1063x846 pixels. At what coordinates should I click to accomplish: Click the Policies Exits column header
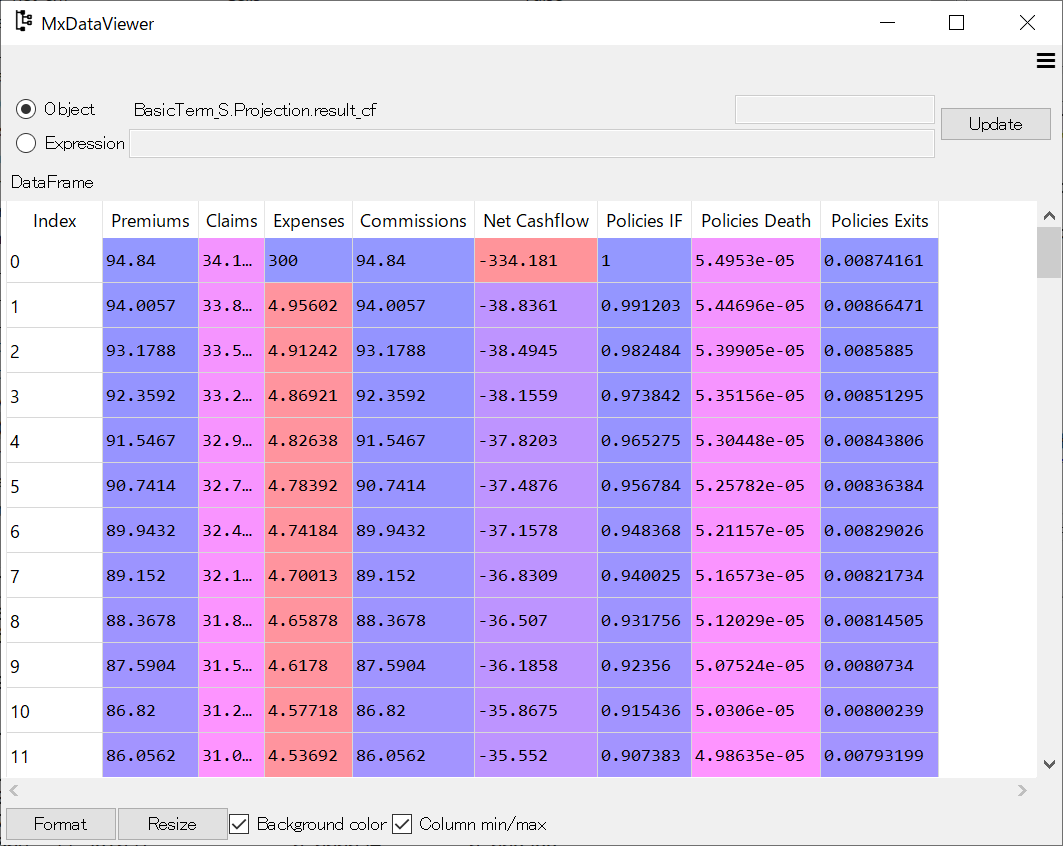tap(880, 220)
